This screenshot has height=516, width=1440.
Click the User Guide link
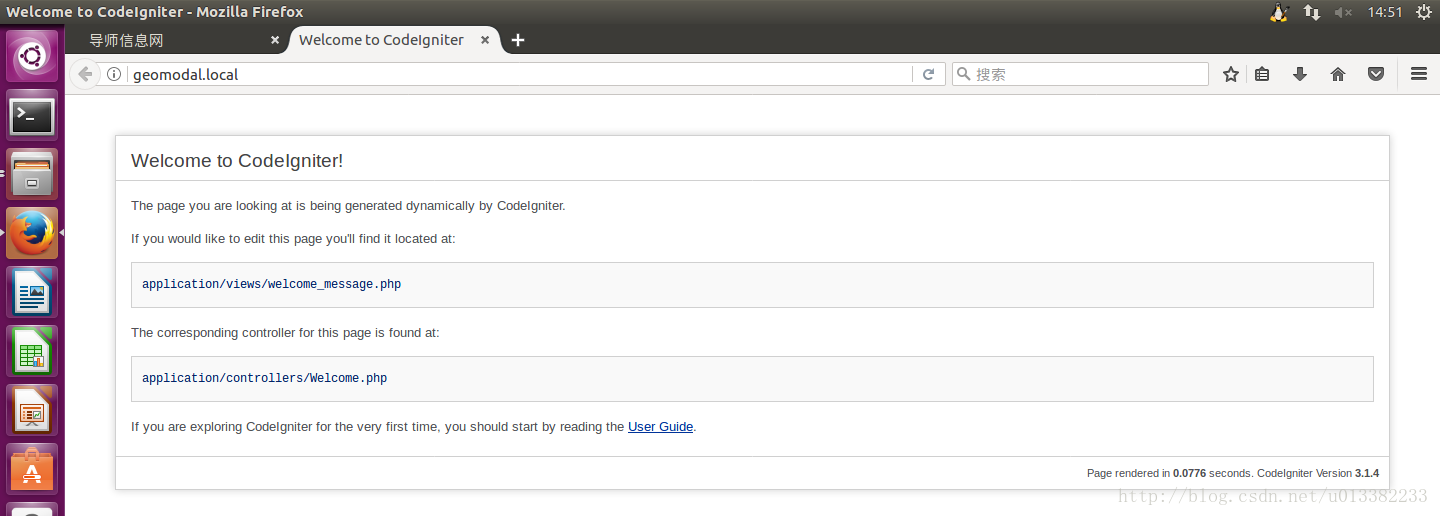660,426
